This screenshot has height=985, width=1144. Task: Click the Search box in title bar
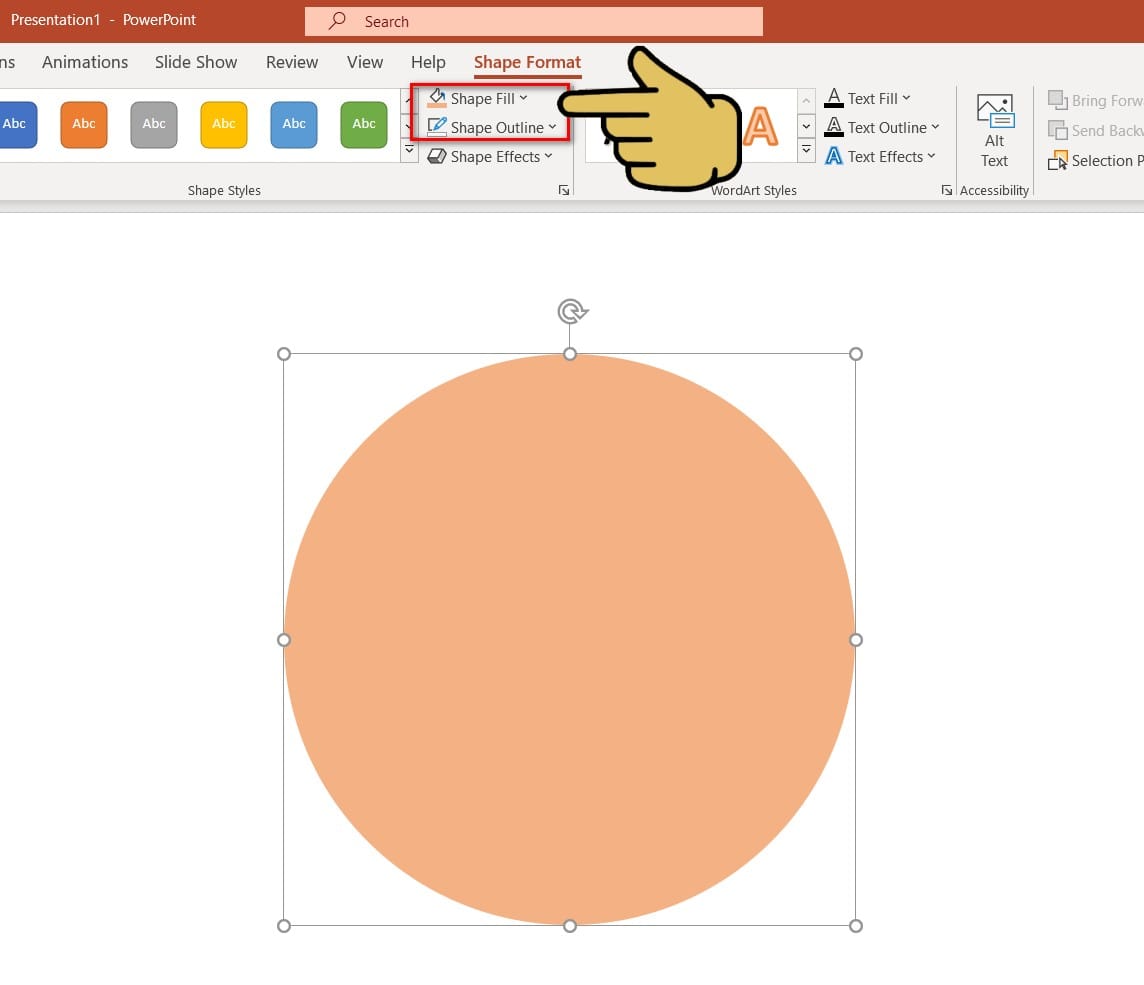(x=533, y=21)
